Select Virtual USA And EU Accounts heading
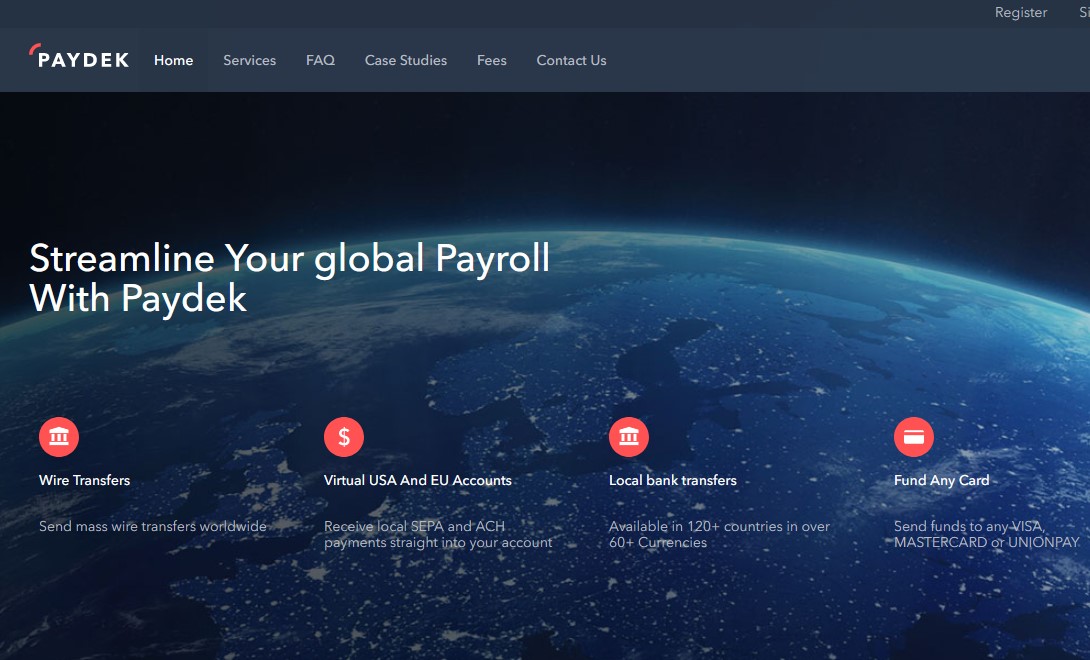This screenshot has height=660, width=1090. coord(418,480)
